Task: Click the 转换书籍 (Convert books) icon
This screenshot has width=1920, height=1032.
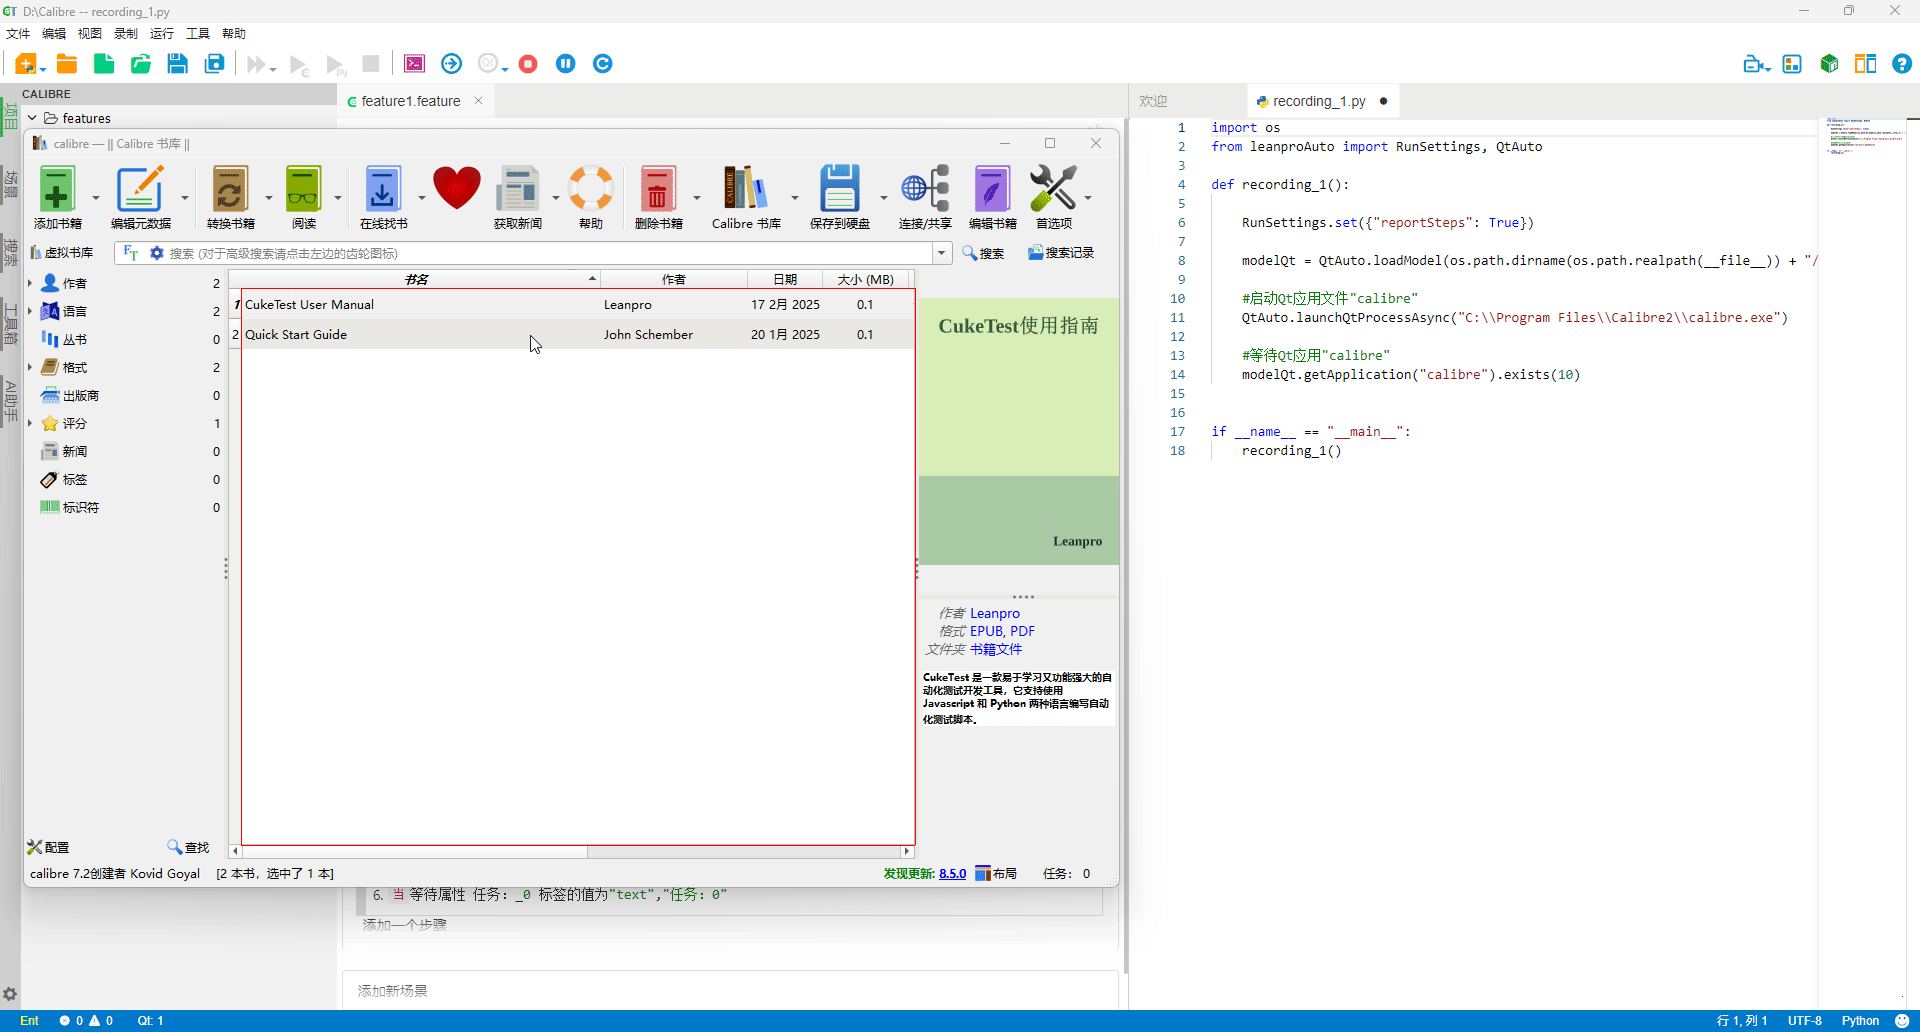Action: point(230,189)
